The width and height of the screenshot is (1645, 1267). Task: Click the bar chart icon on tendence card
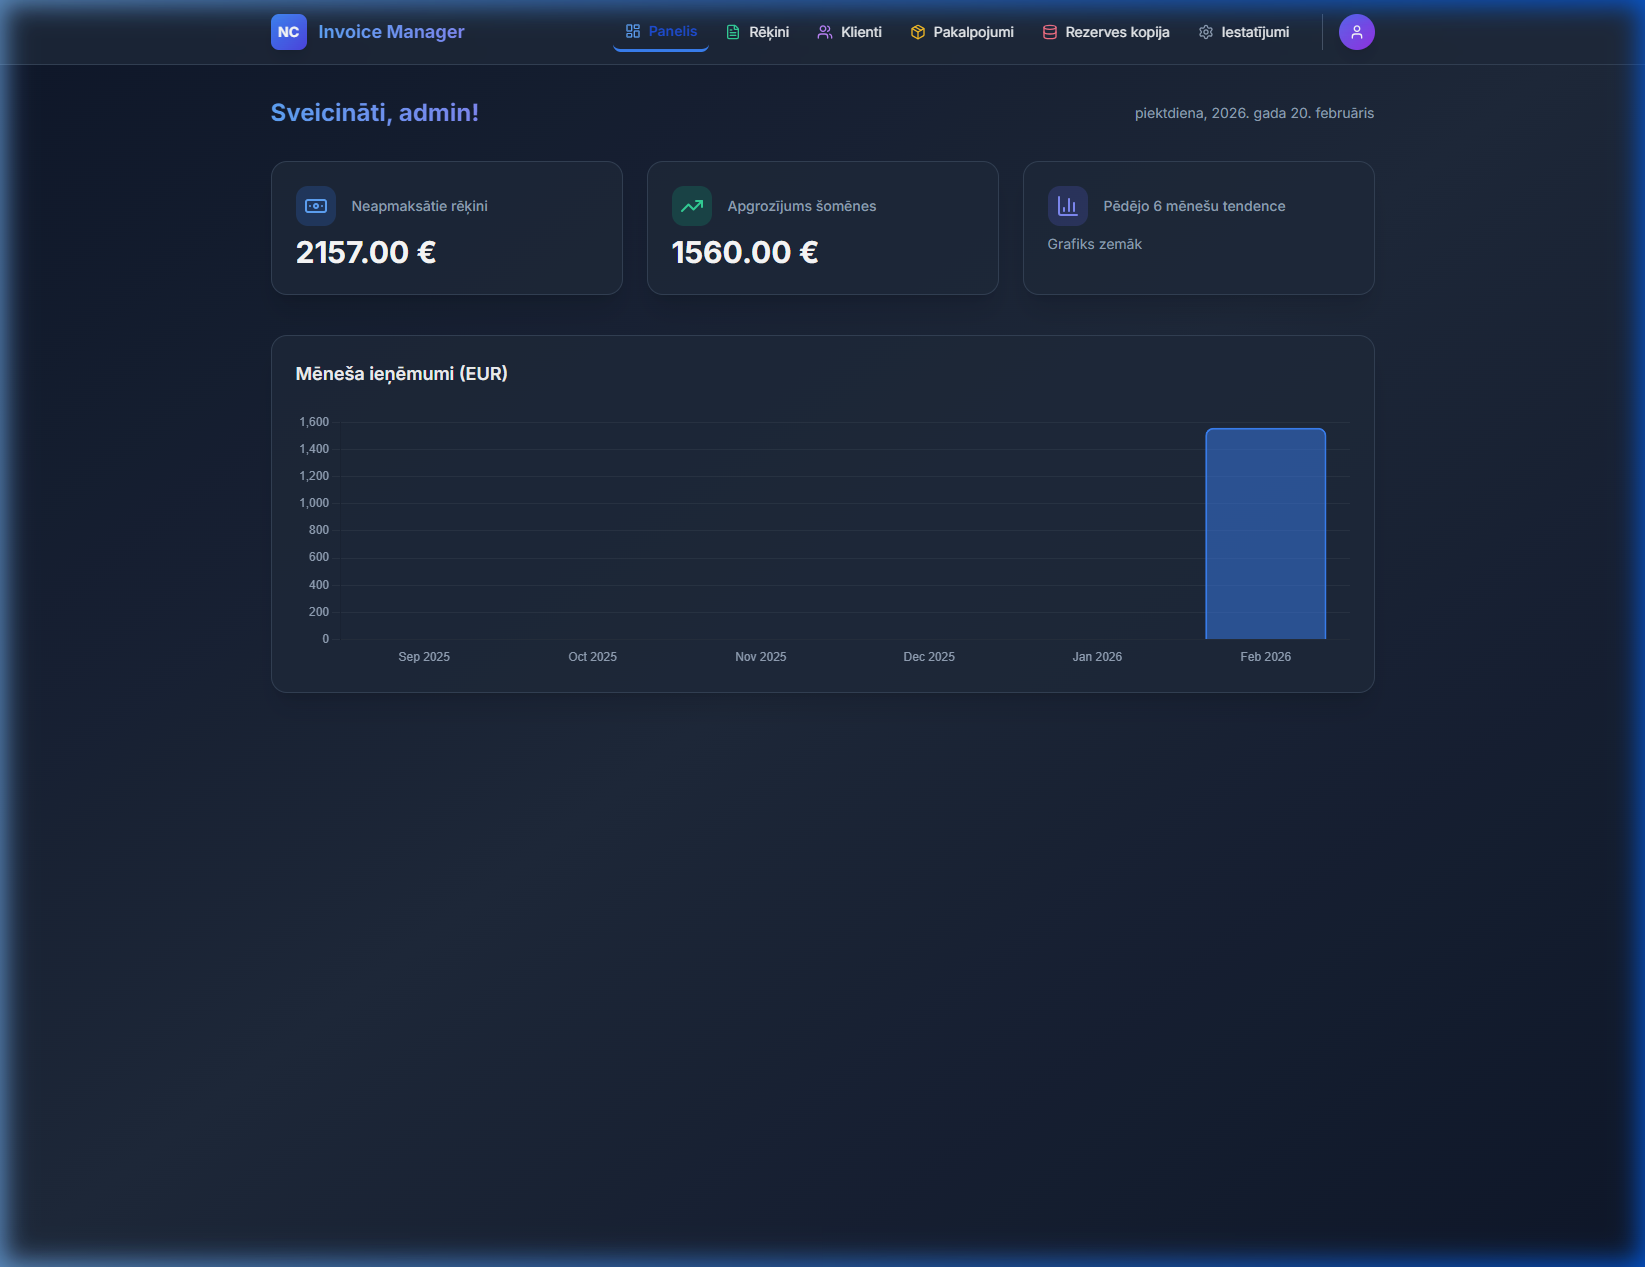1067,205
